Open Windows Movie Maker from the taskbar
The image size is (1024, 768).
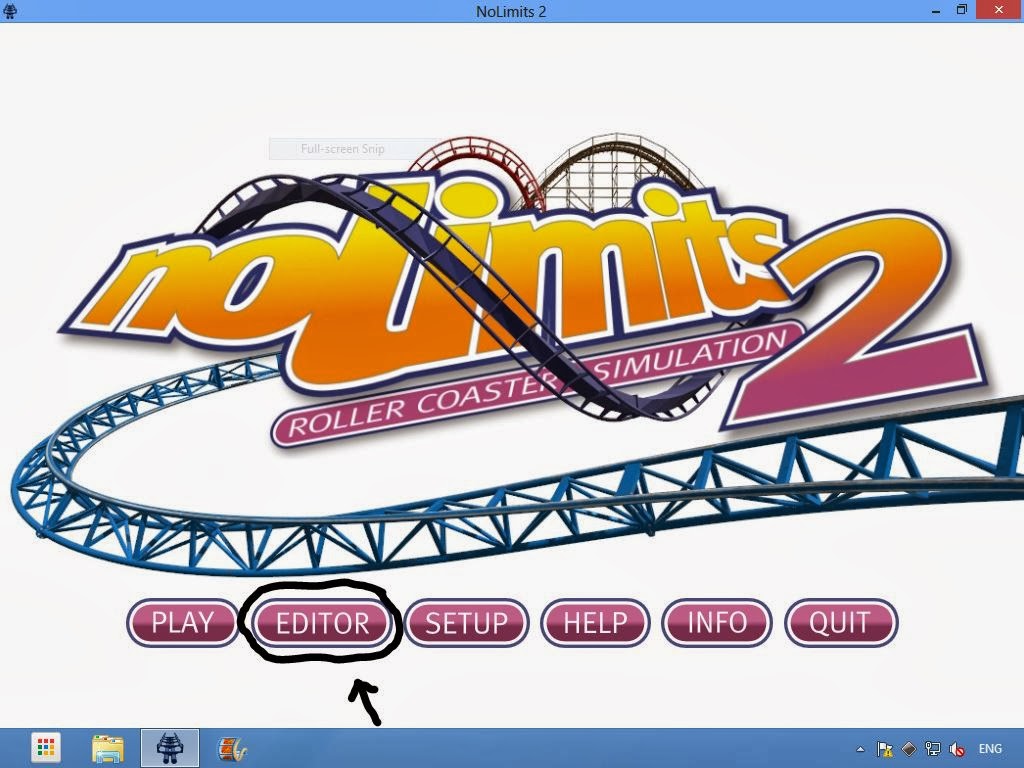pos(231,747)
